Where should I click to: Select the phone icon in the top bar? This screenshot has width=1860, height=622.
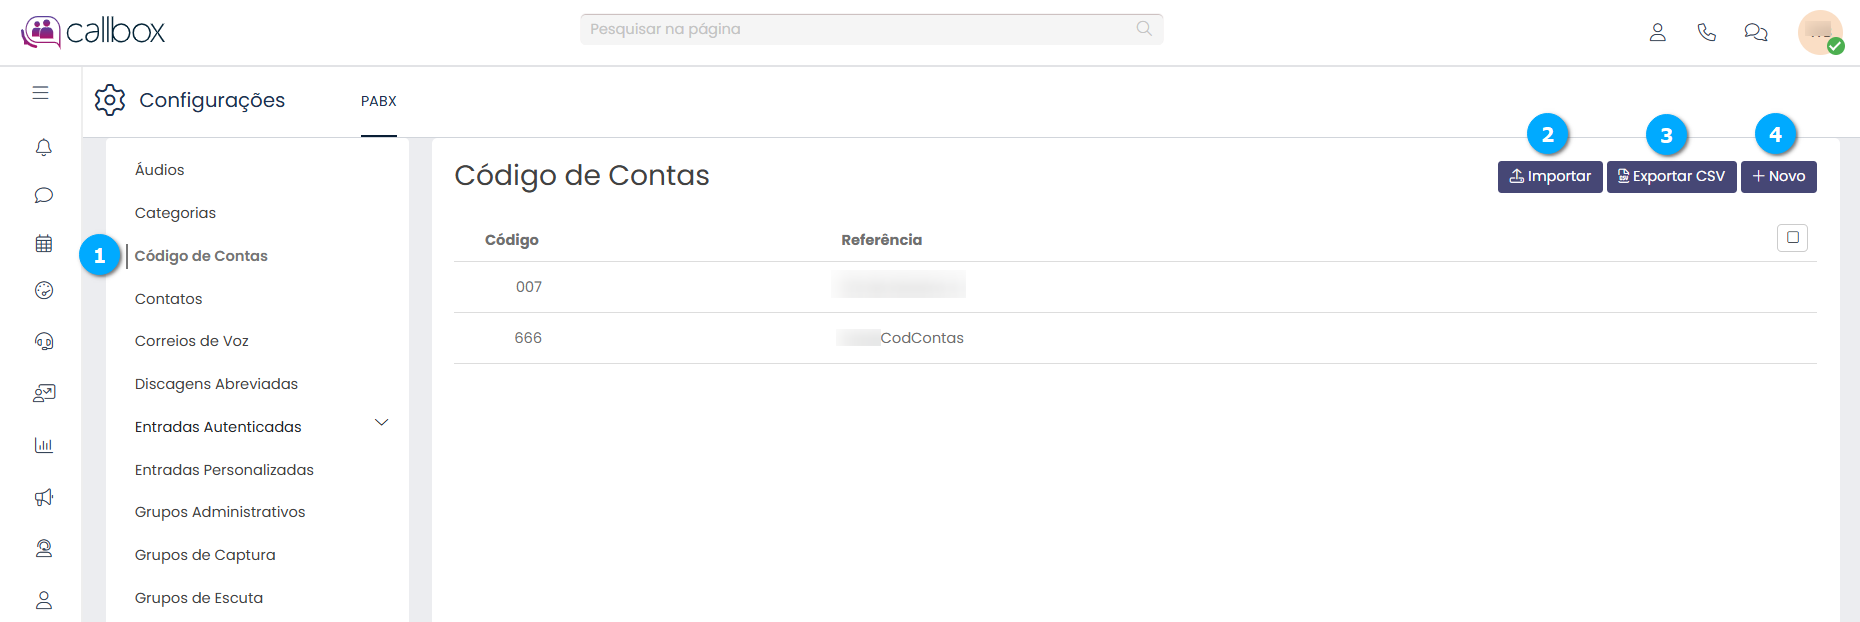tap(1706, 32)
